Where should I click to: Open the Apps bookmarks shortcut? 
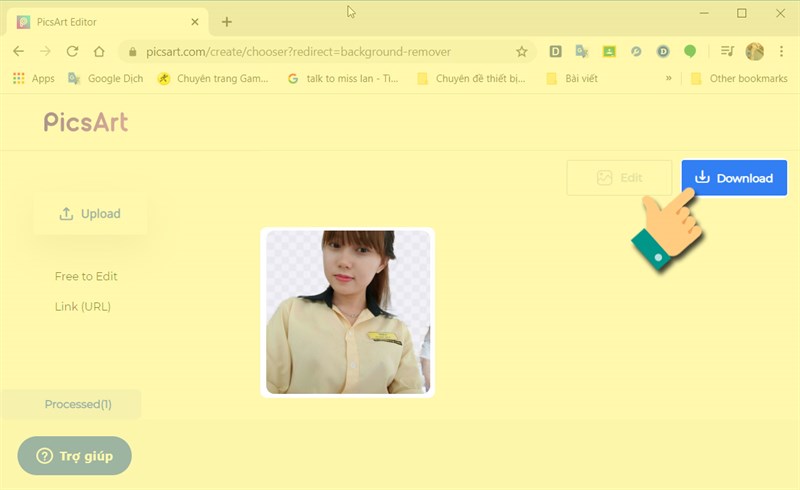[34, 78]
